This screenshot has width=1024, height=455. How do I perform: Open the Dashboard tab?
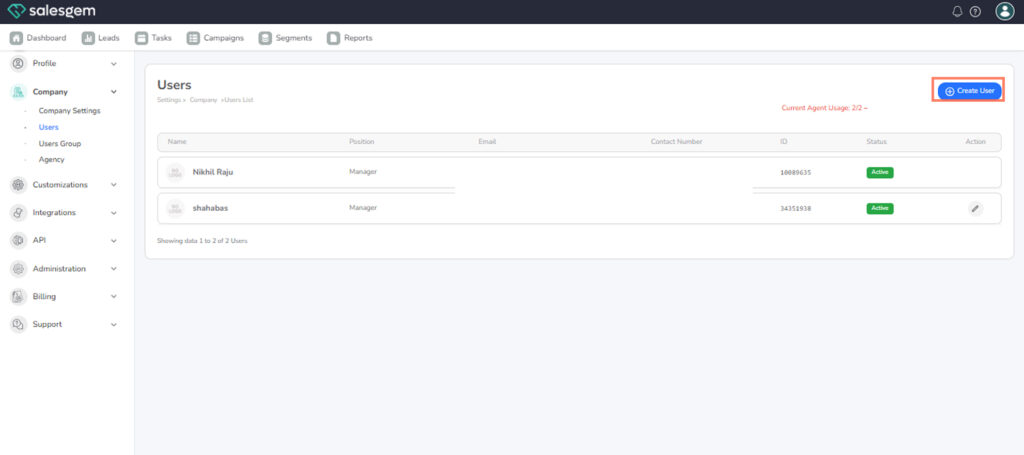point(39,38)
